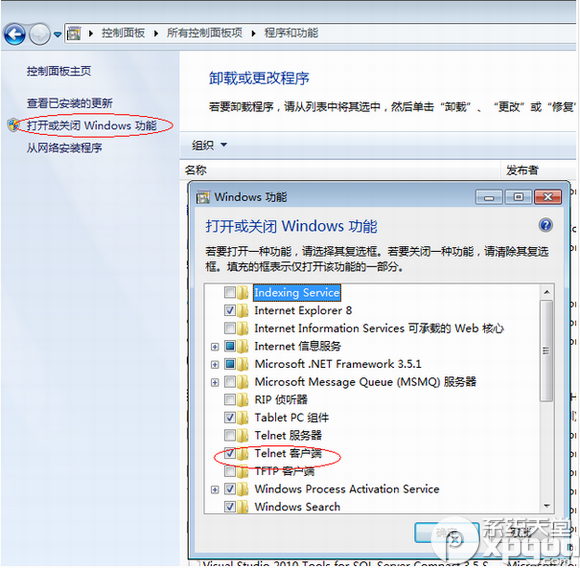Click the Telnet 服务器 folder icon
This screenshot has width=580, height=568.
243,435
